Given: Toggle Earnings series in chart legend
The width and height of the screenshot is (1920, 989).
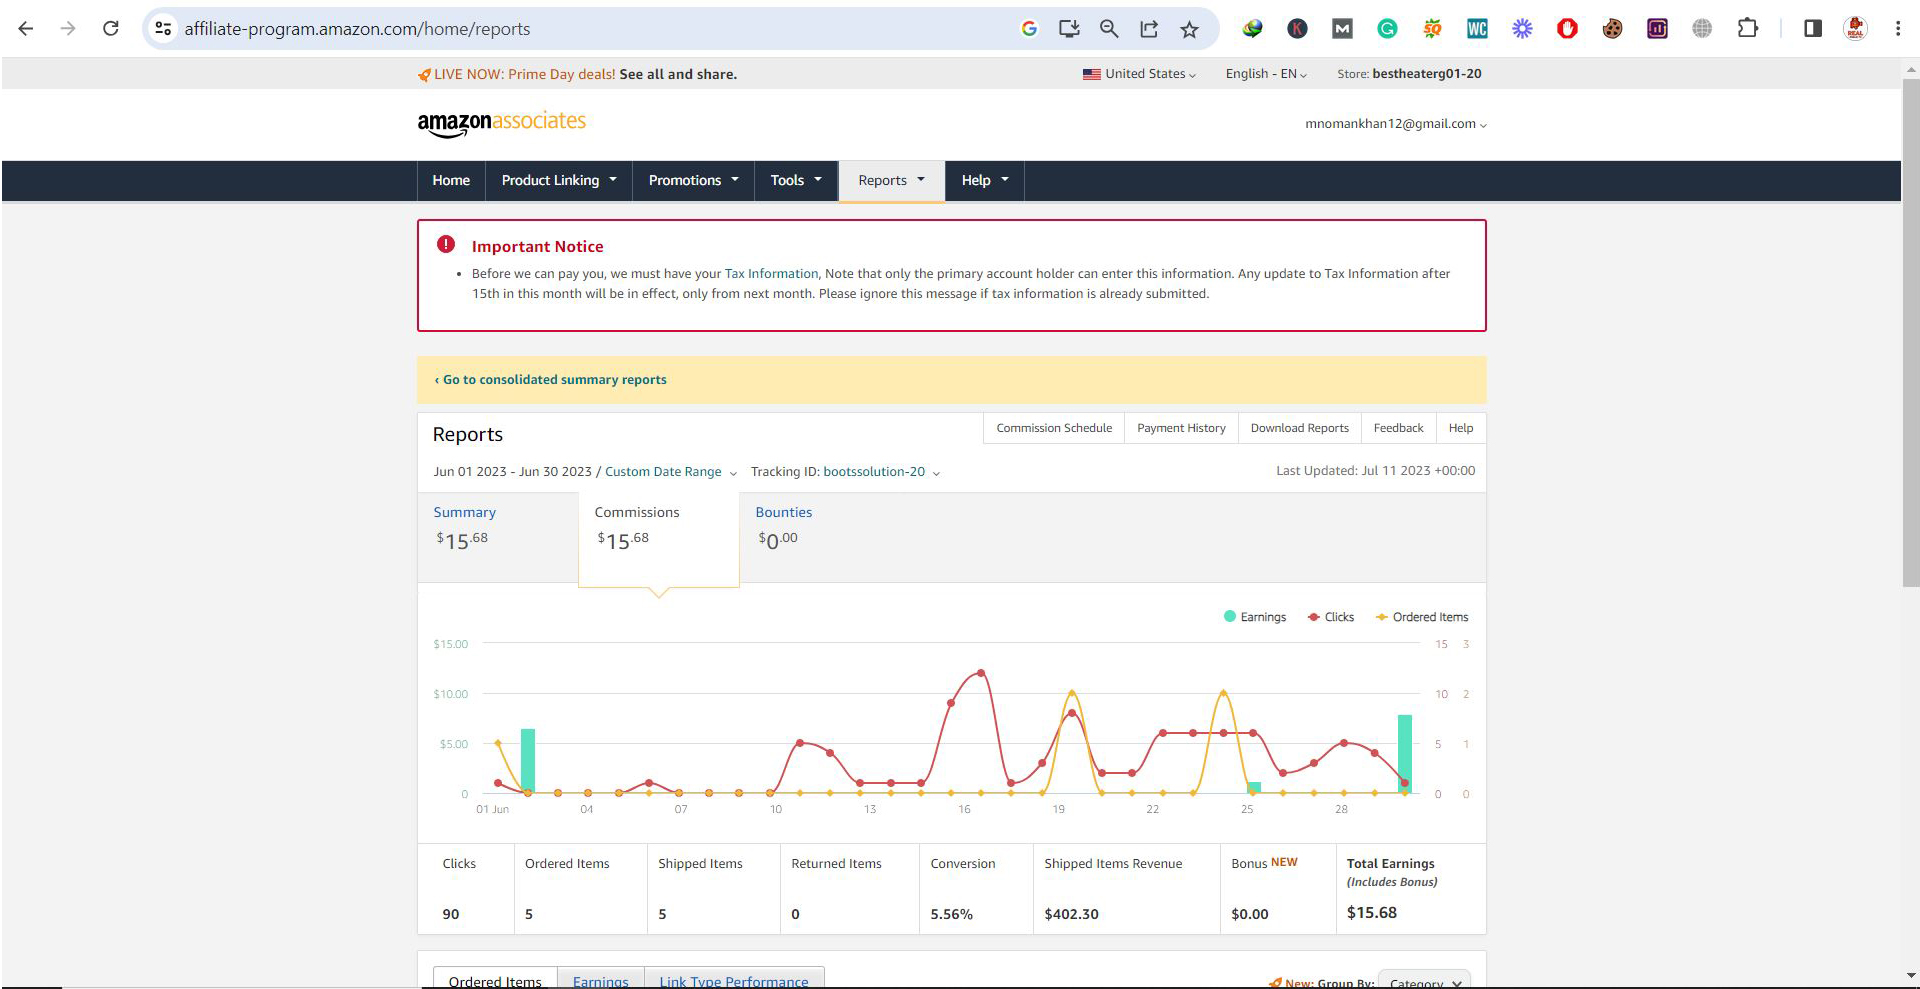Looking at the screenshot, I should point(1255,617).
